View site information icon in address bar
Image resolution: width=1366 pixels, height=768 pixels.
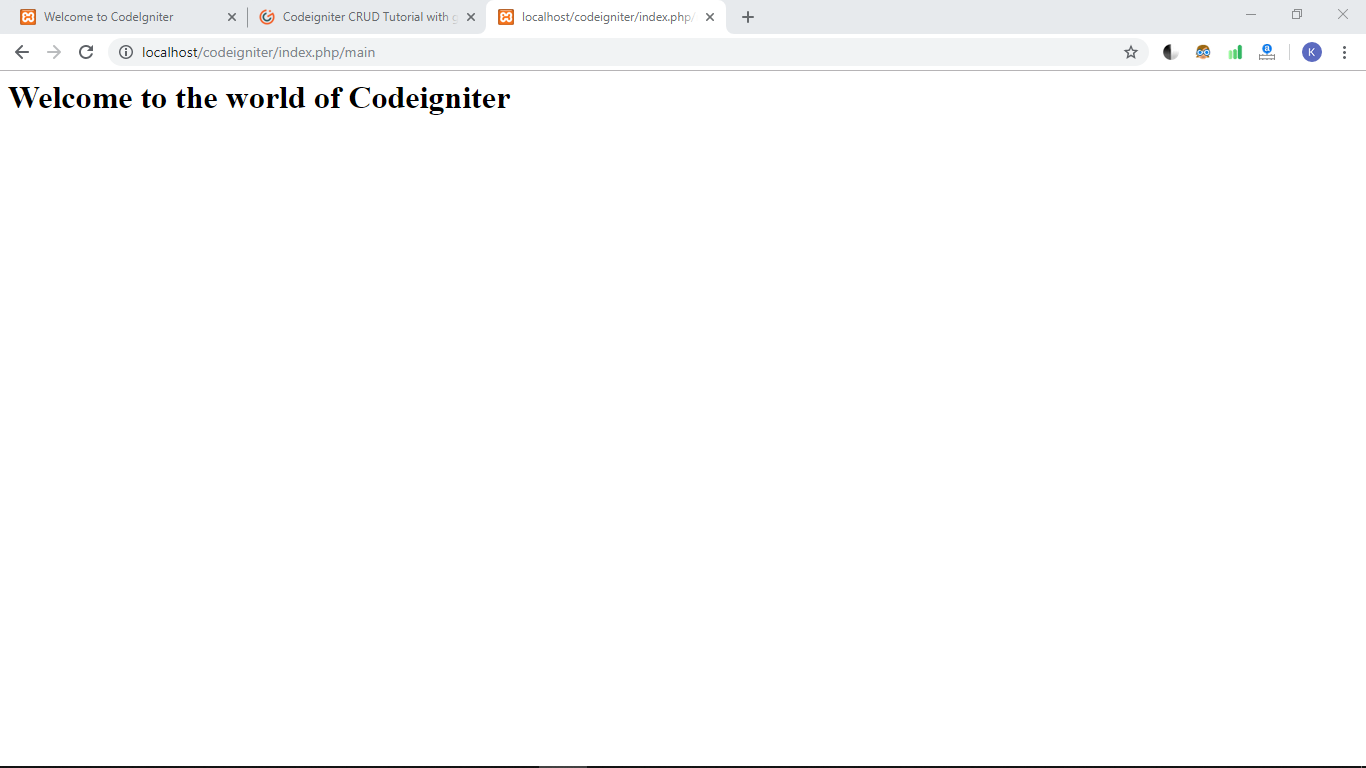click(126, 52)
